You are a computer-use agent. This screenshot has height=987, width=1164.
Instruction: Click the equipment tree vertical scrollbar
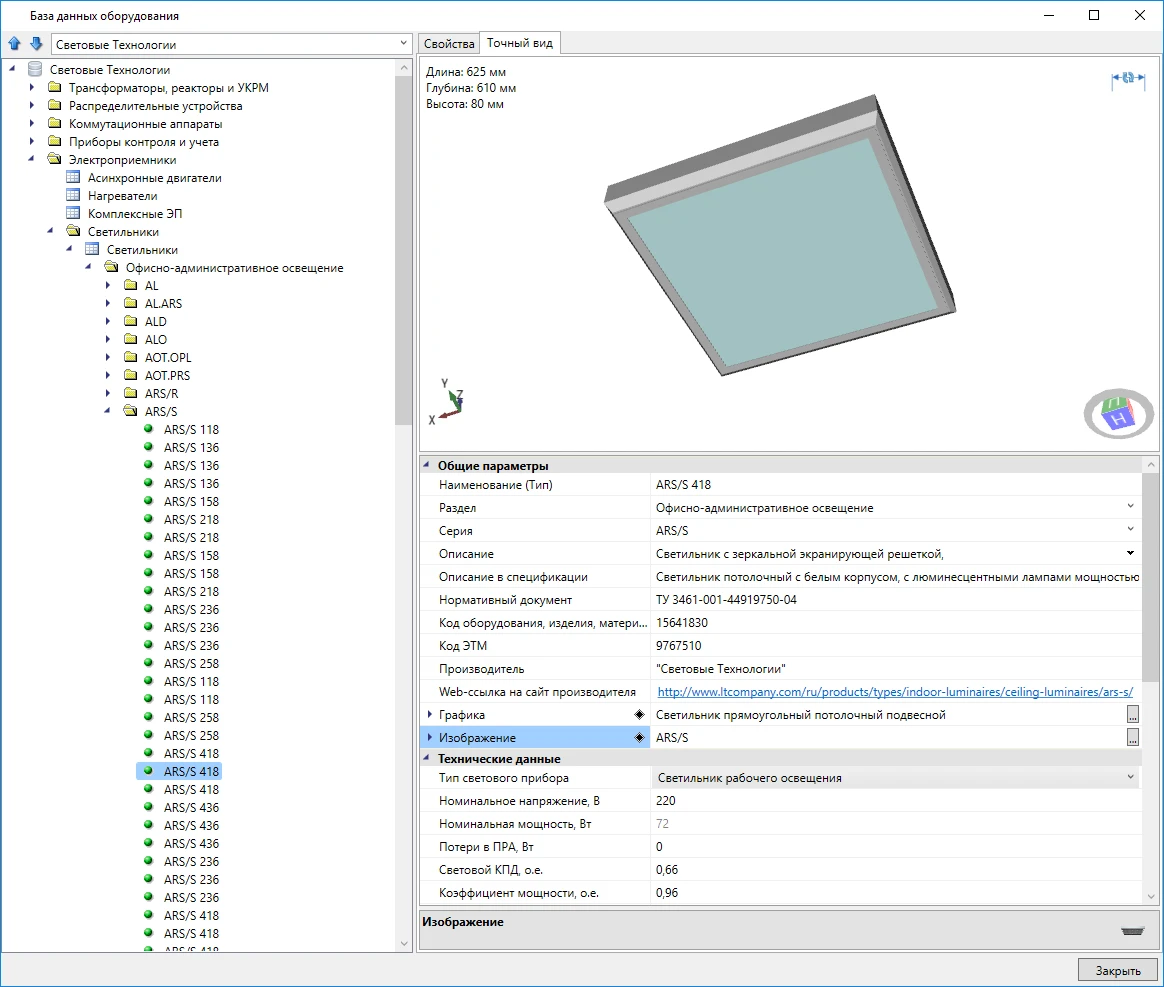point(404,250)
